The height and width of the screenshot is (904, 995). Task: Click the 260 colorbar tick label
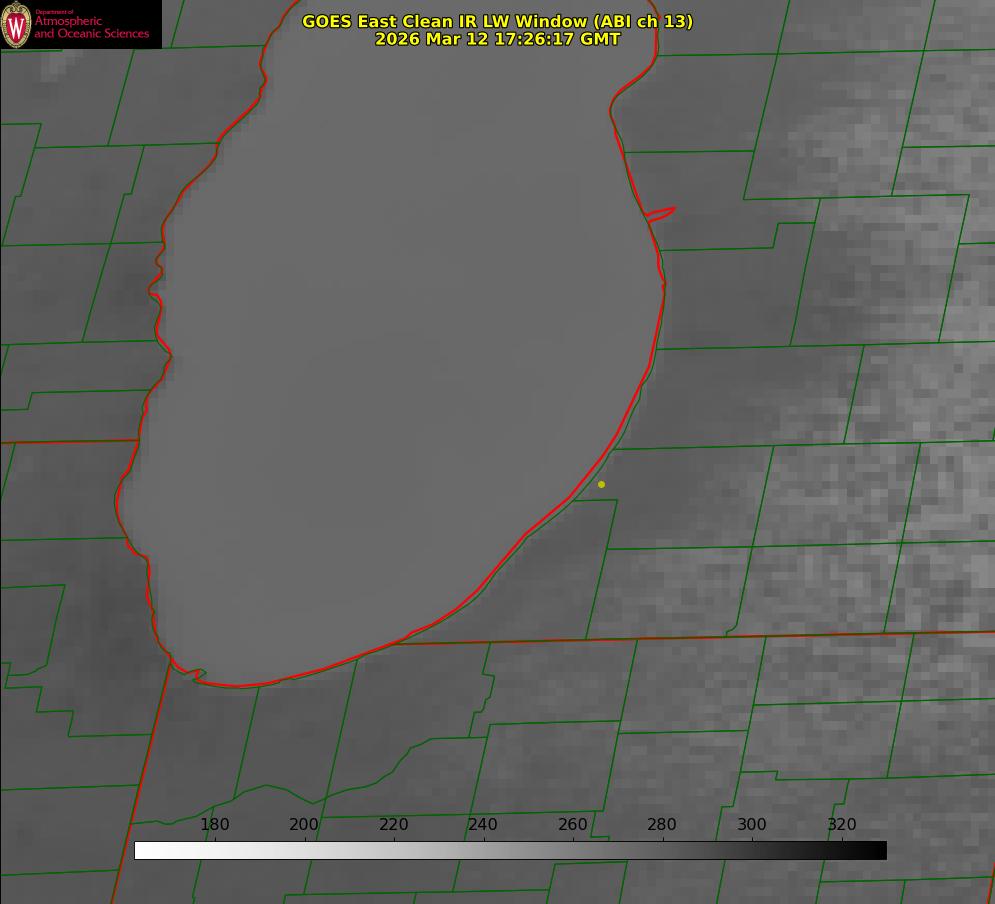click(x=573, y=825)
